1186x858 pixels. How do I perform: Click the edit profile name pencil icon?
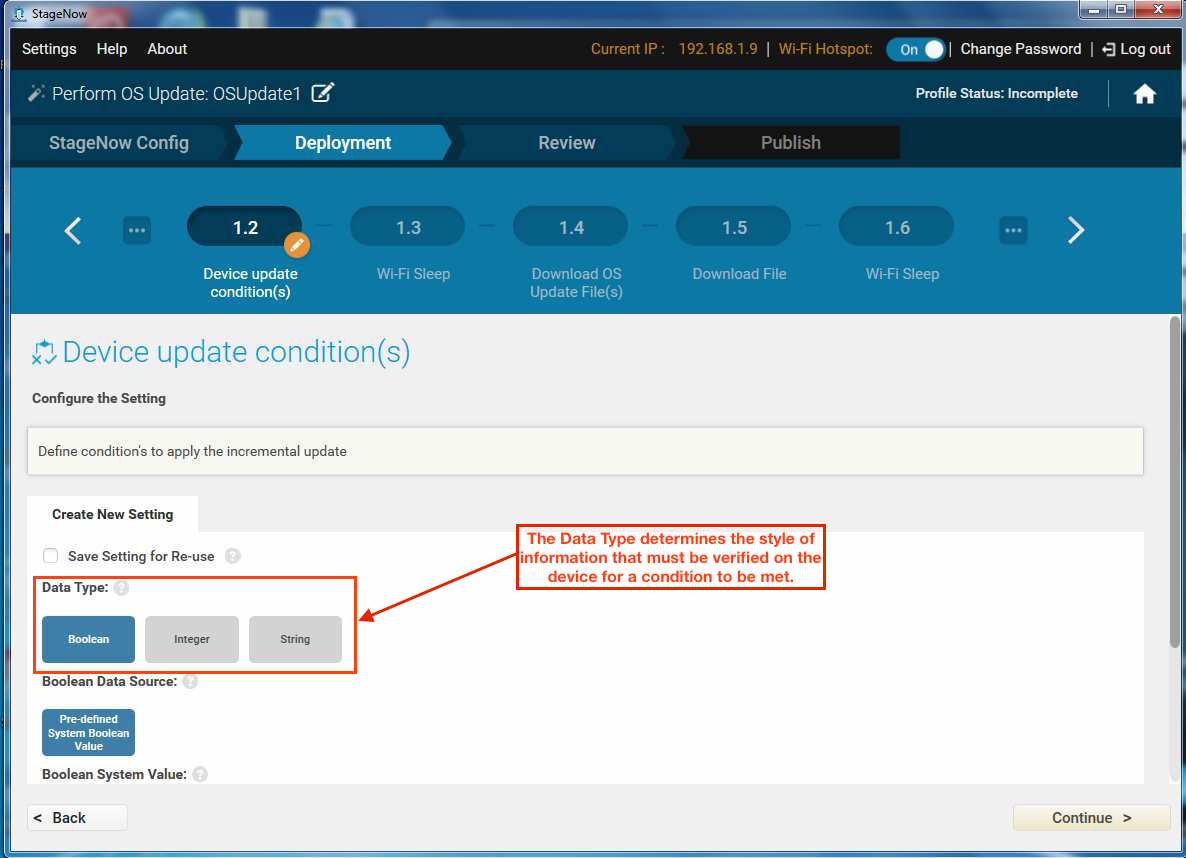tap(322, 93)
